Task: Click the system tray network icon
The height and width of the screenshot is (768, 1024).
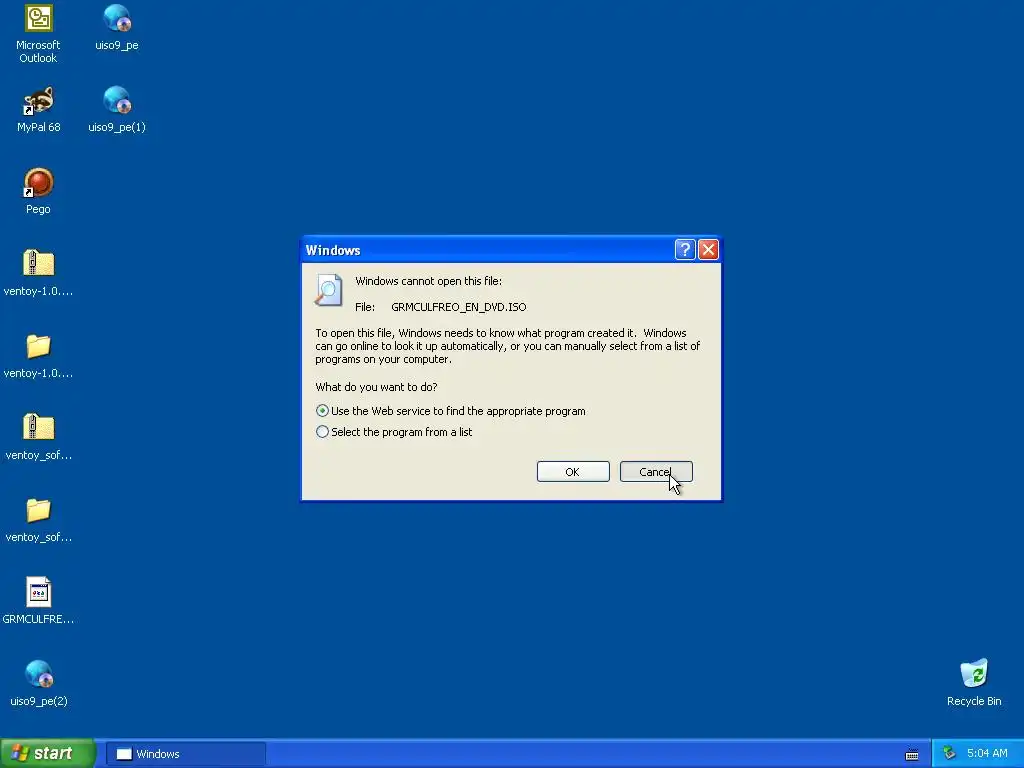Action: pos(950,754)
